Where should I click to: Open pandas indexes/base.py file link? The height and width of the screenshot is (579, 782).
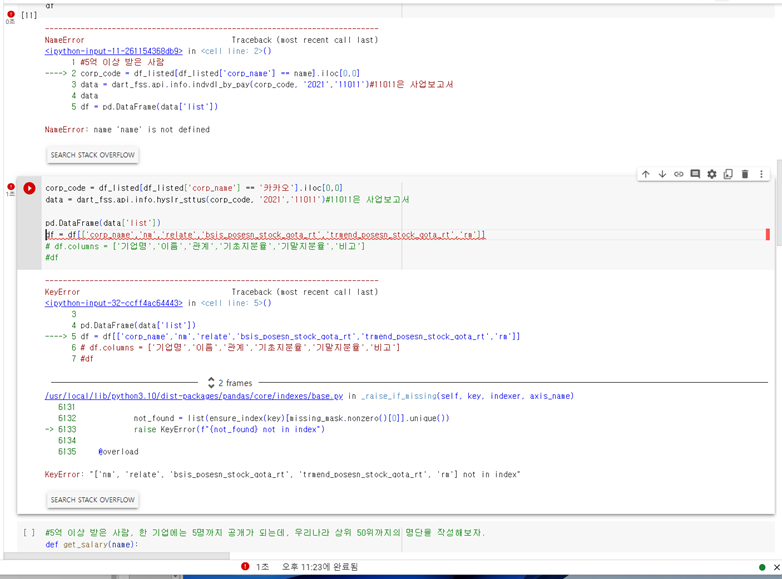pyautogui.click(x=194, y=396)
